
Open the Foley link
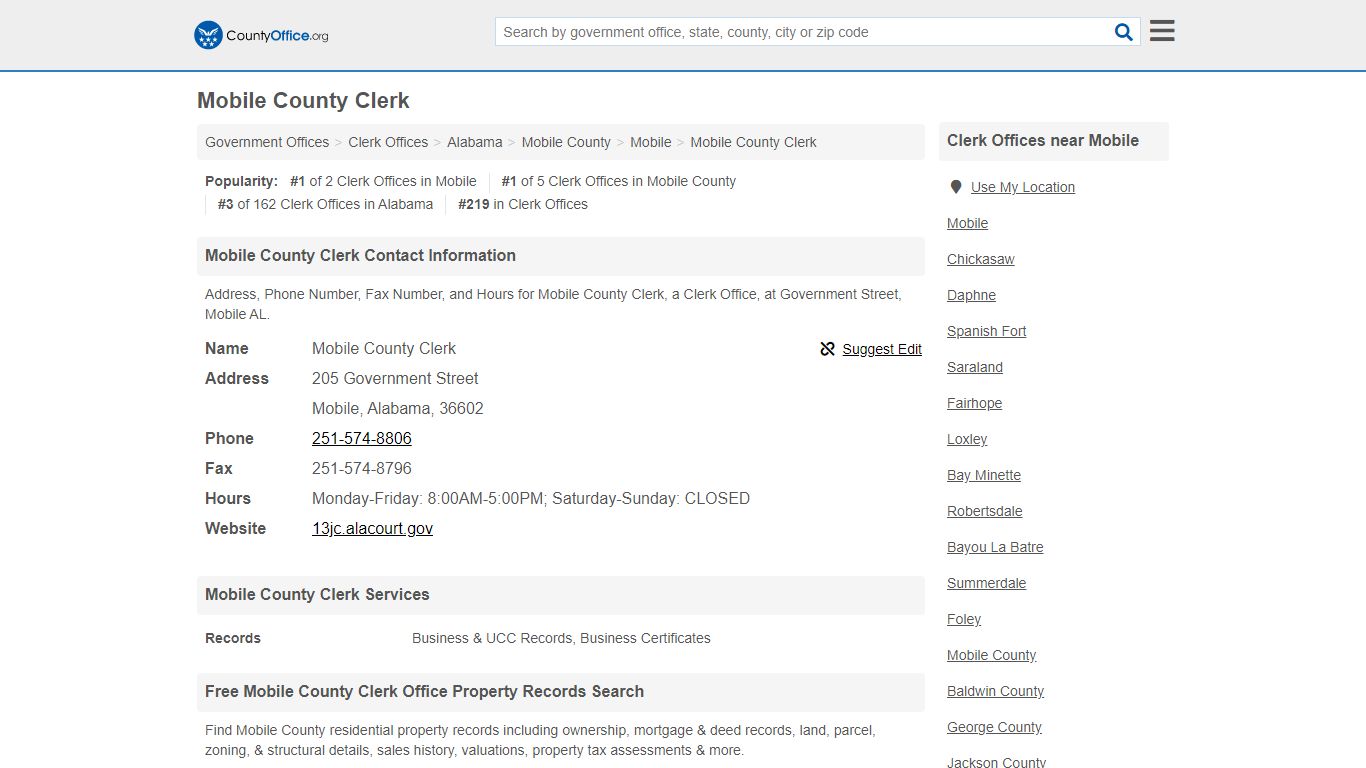tap(964, 619)
